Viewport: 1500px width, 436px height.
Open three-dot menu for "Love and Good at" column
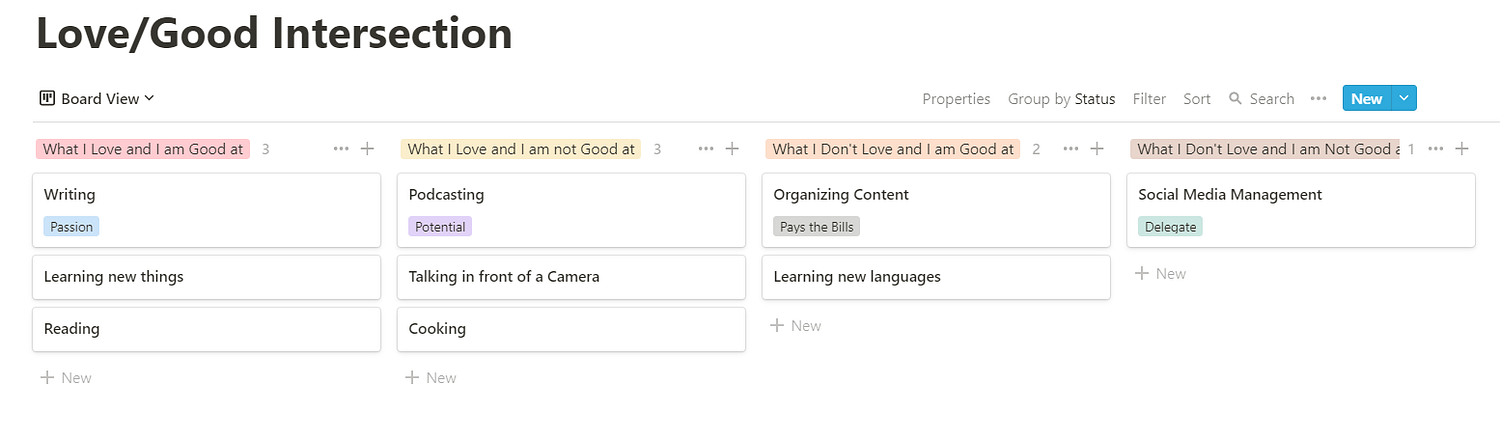tap(341, 149)
